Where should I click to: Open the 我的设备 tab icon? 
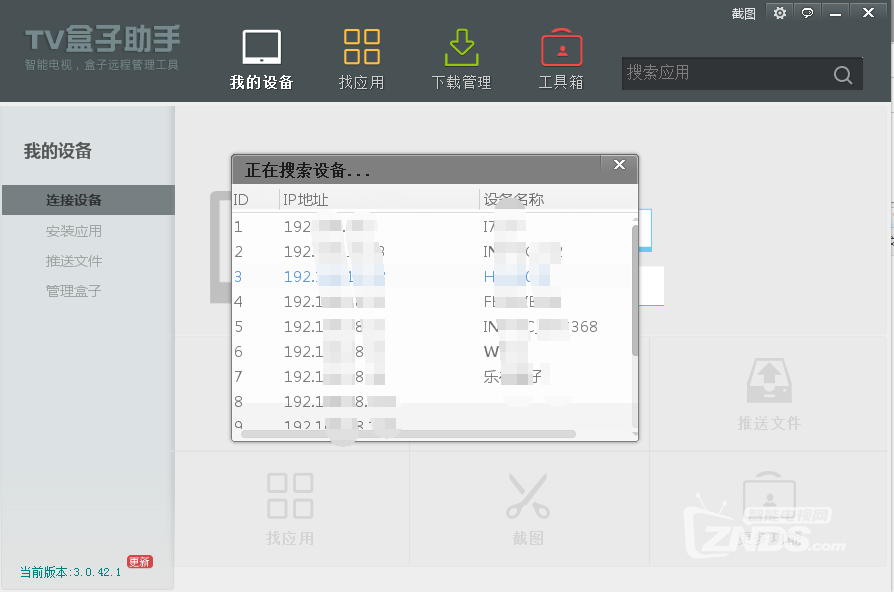tap(262, 47)
